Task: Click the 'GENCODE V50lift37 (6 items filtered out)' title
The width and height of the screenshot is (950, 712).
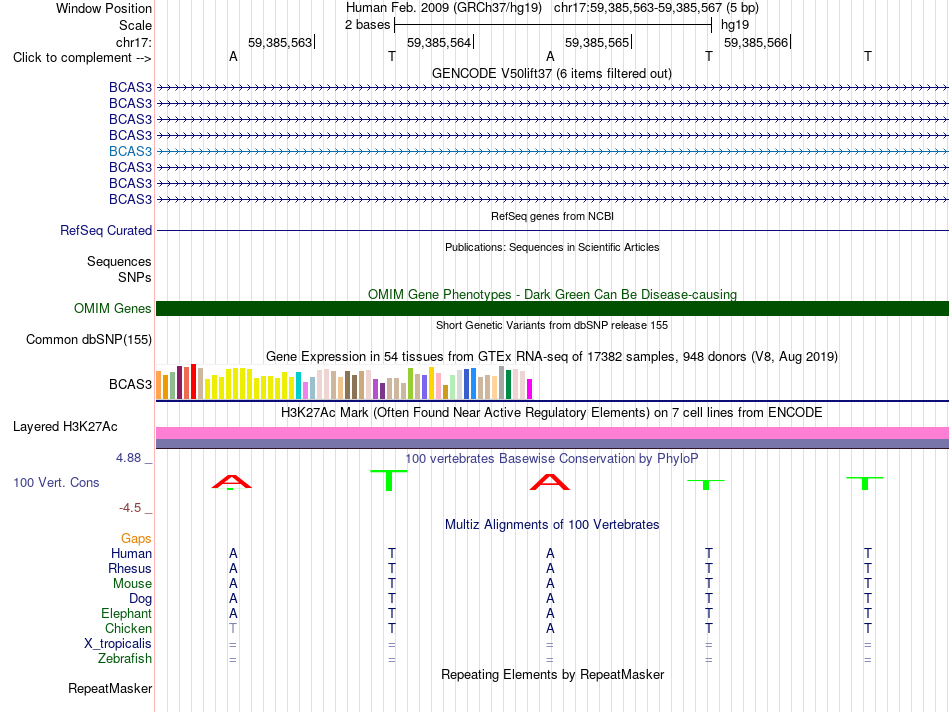Action: click(552, 73)
